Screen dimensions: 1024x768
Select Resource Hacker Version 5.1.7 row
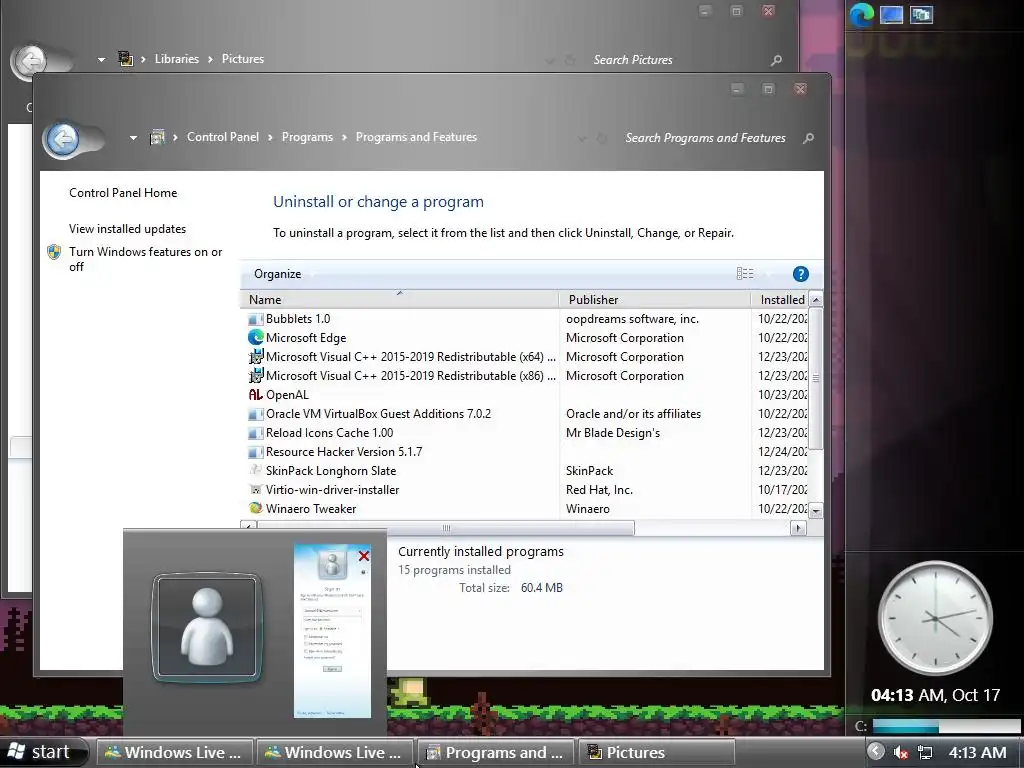(x=527, y=451)
